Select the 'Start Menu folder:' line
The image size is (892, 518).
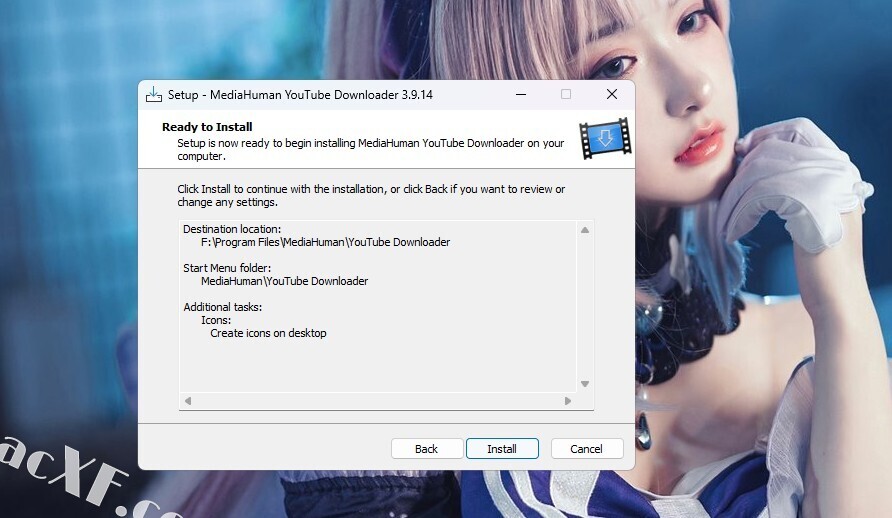click(227, 268)
